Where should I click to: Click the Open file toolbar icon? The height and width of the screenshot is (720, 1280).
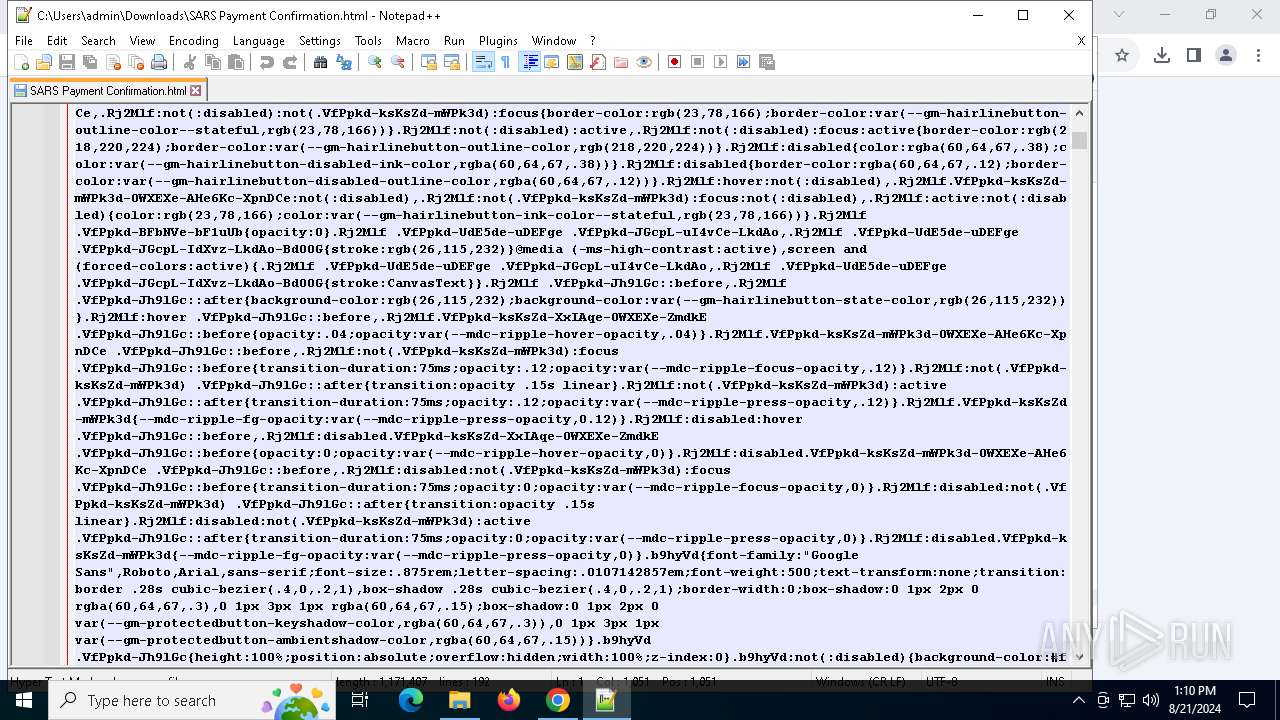tap(44, 62)
